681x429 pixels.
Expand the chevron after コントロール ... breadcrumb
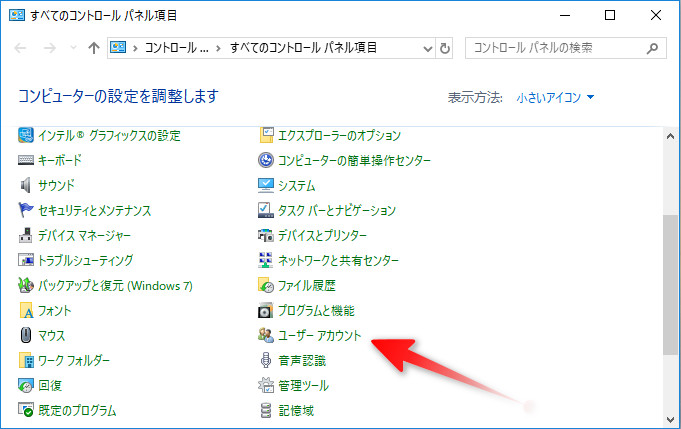(218, 48)
